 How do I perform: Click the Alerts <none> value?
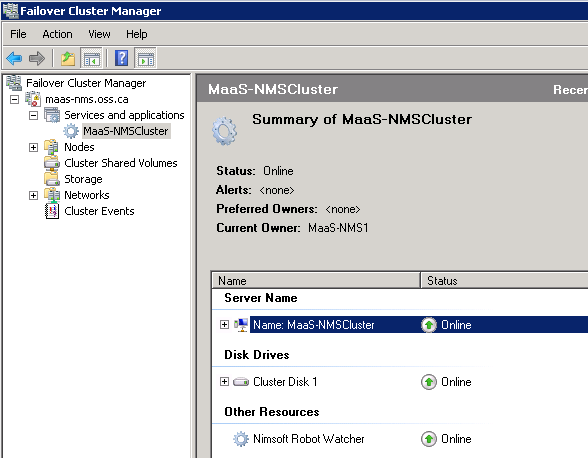[277, 190]
